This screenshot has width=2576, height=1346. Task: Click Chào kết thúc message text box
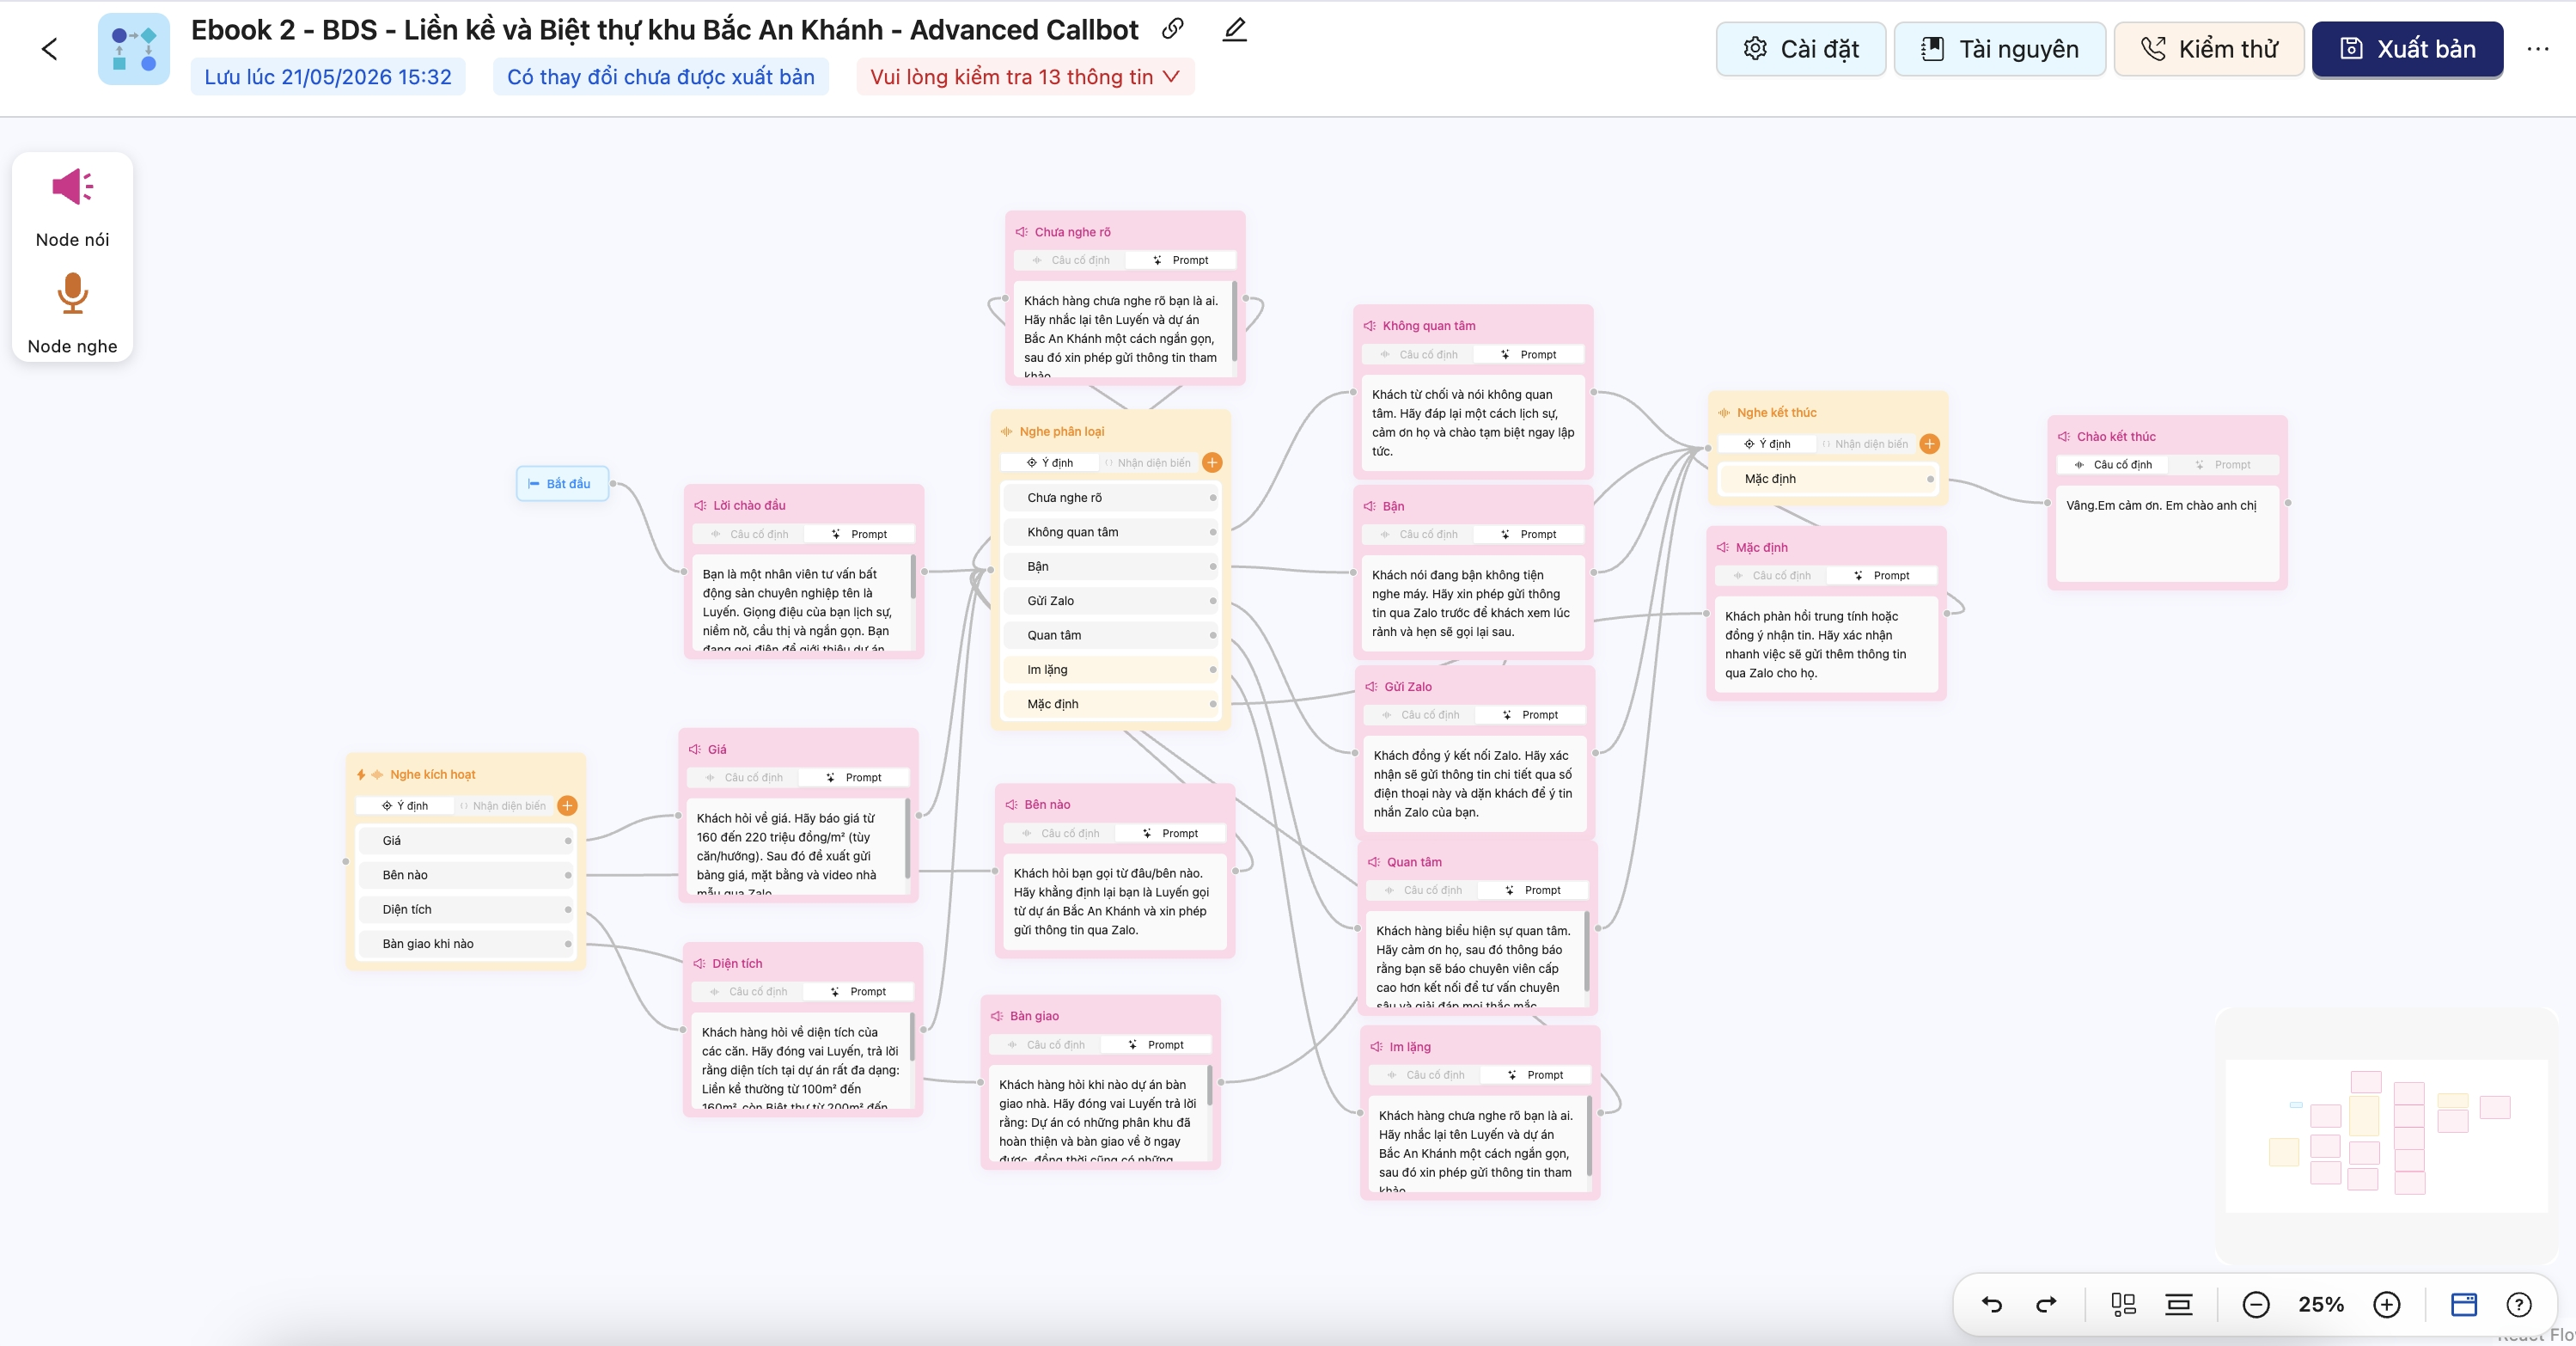(x=2167, y=533)
